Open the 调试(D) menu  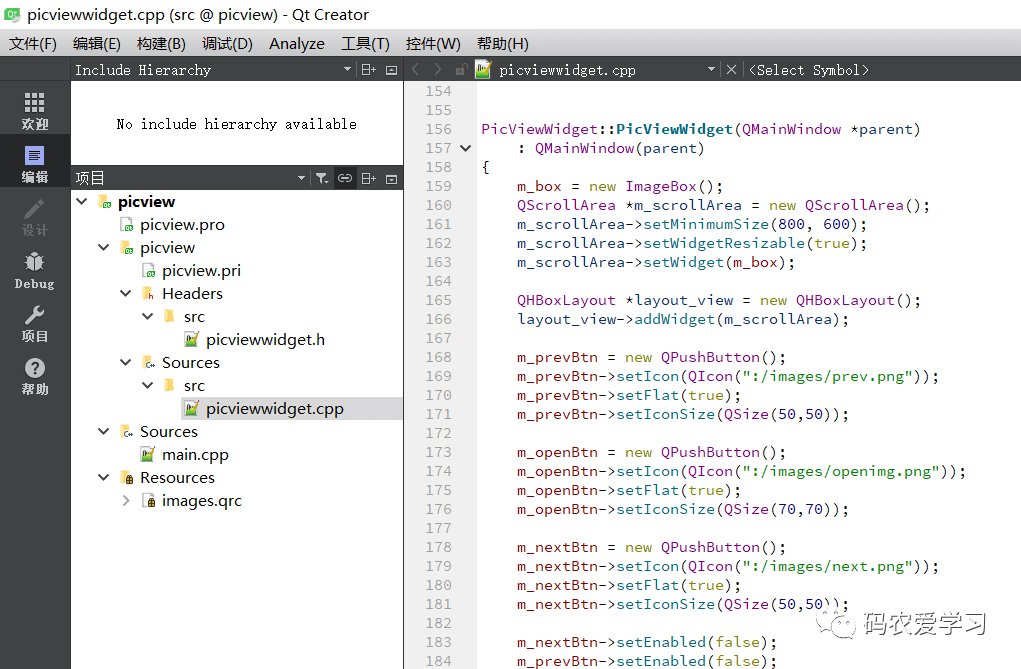(x=227, y=44)
